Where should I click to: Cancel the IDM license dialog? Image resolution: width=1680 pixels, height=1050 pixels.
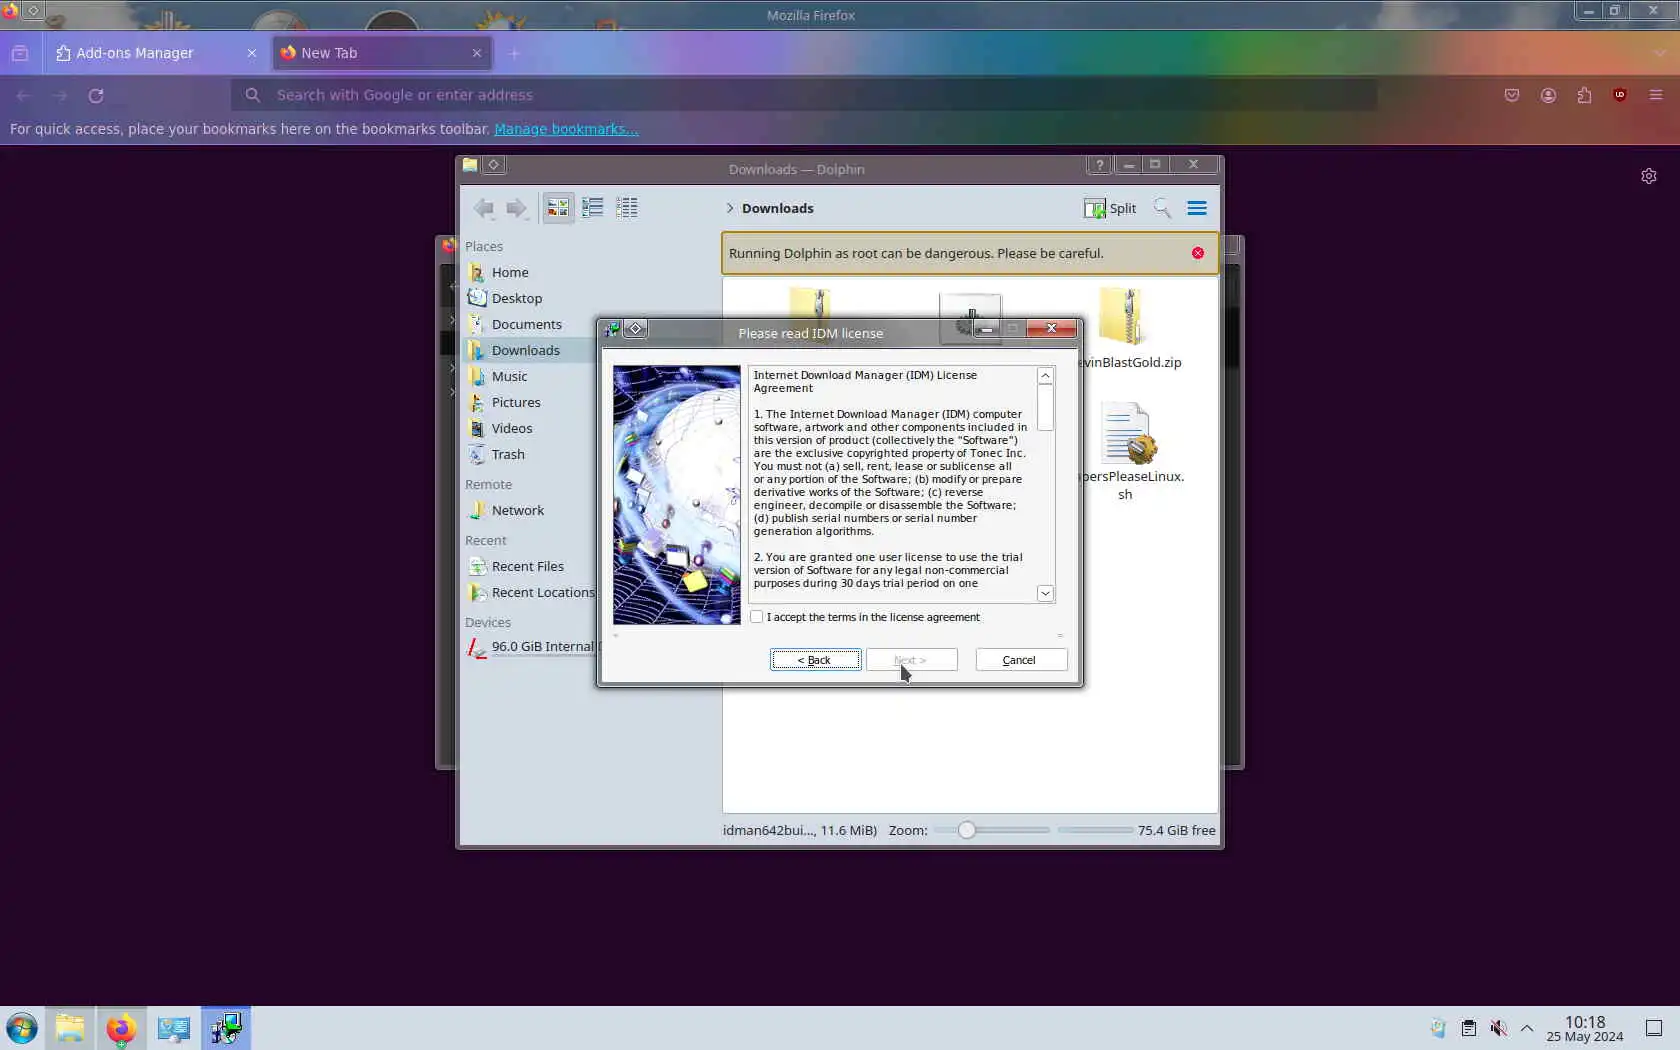pyautogui.click(x=1020, y=660)
